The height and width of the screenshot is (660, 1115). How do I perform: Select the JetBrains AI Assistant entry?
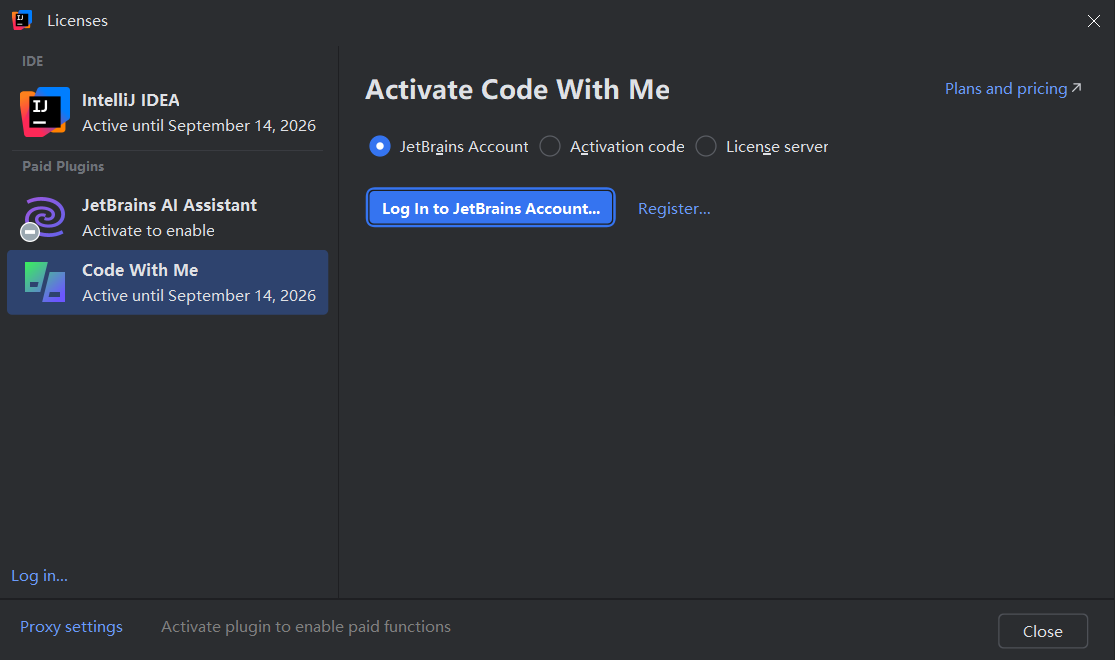pos(167,218)
